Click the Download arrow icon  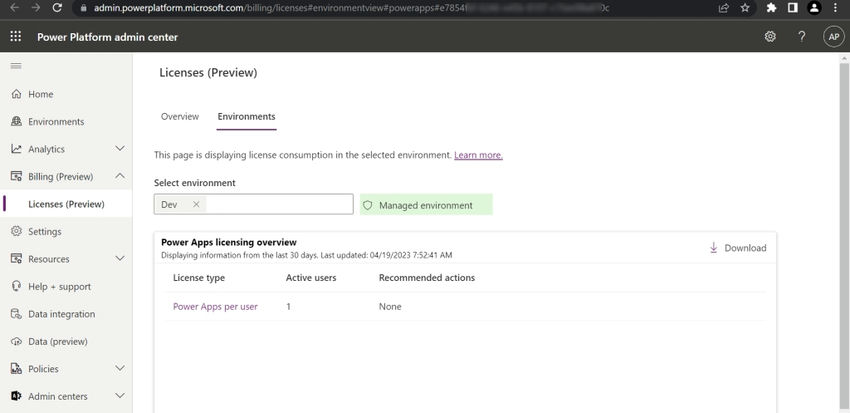tap(714, 248)
